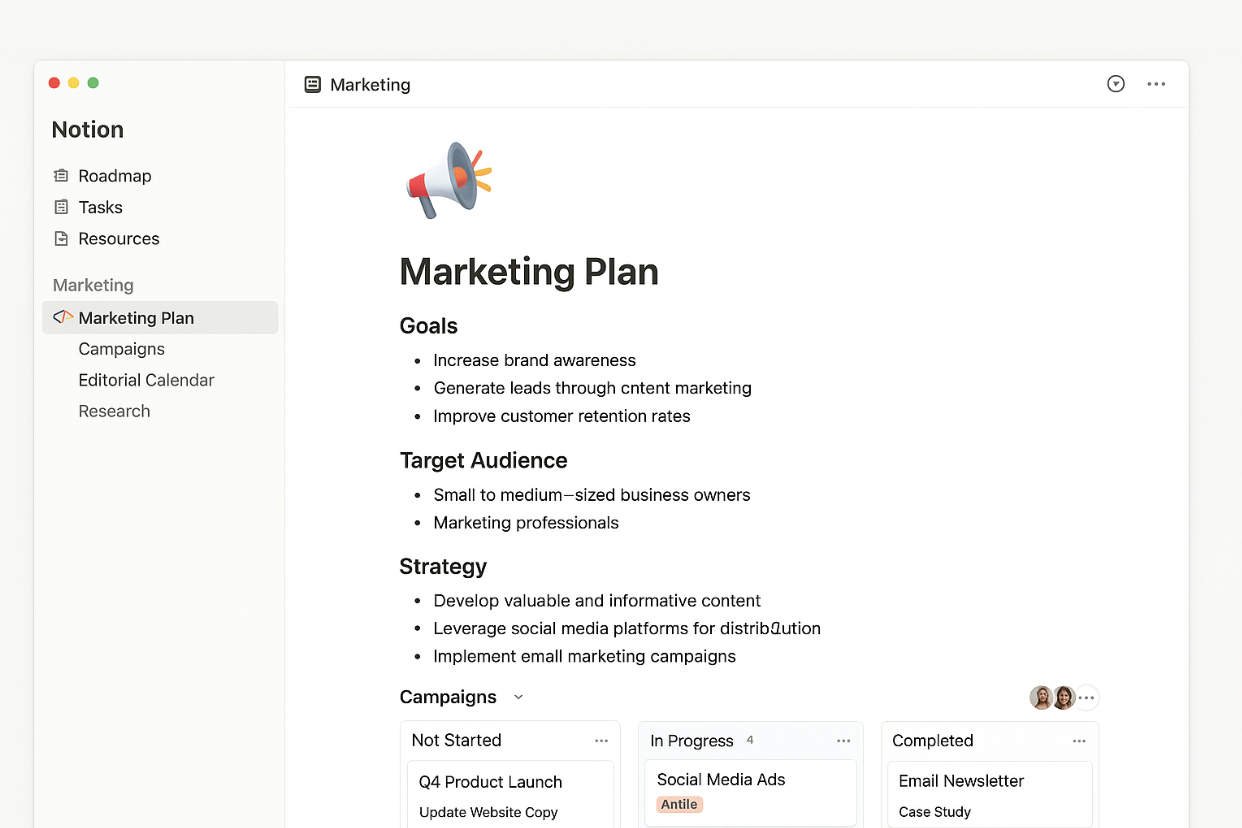Click the green fullscreen window button
Image resolution: width=1242 pixels, height=828 pixels.
93,83
